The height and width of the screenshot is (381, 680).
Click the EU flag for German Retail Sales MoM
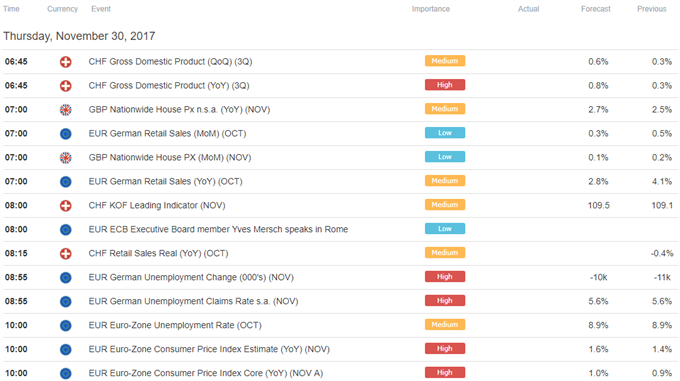pos(65,134)
